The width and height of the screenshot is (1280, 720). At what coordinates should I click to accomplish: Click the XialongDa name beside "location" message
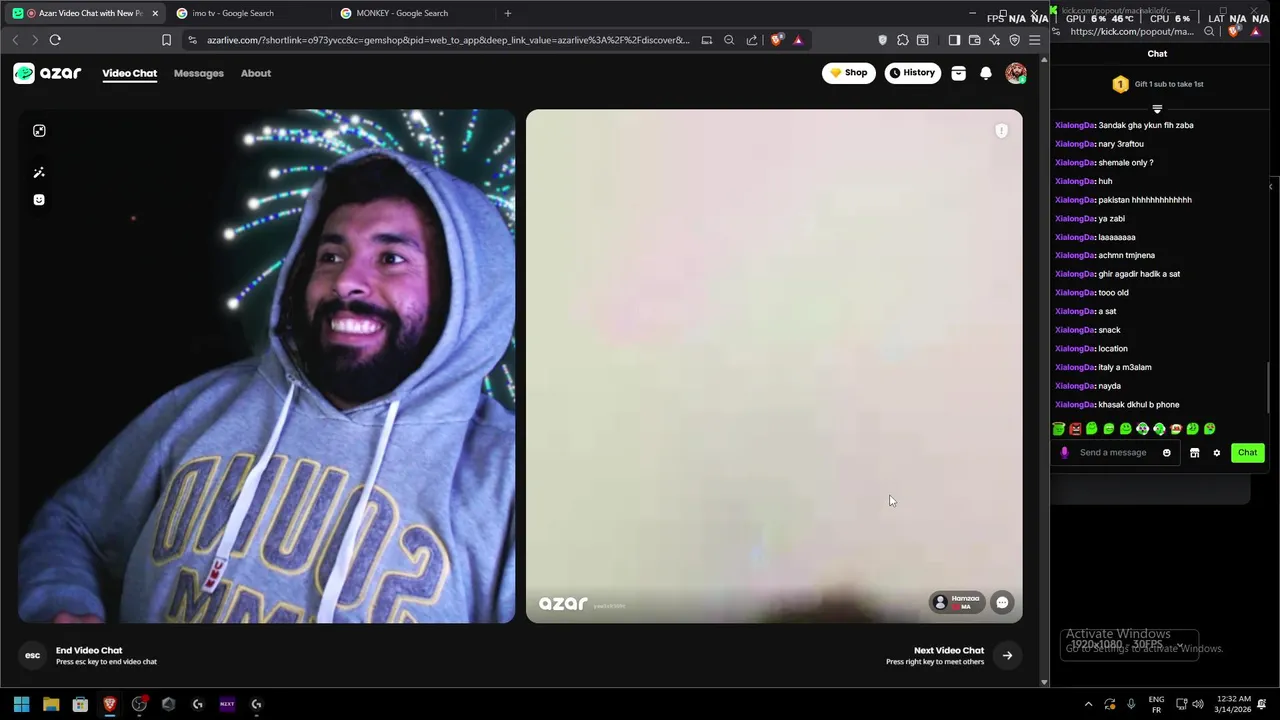pos(1075,349)
